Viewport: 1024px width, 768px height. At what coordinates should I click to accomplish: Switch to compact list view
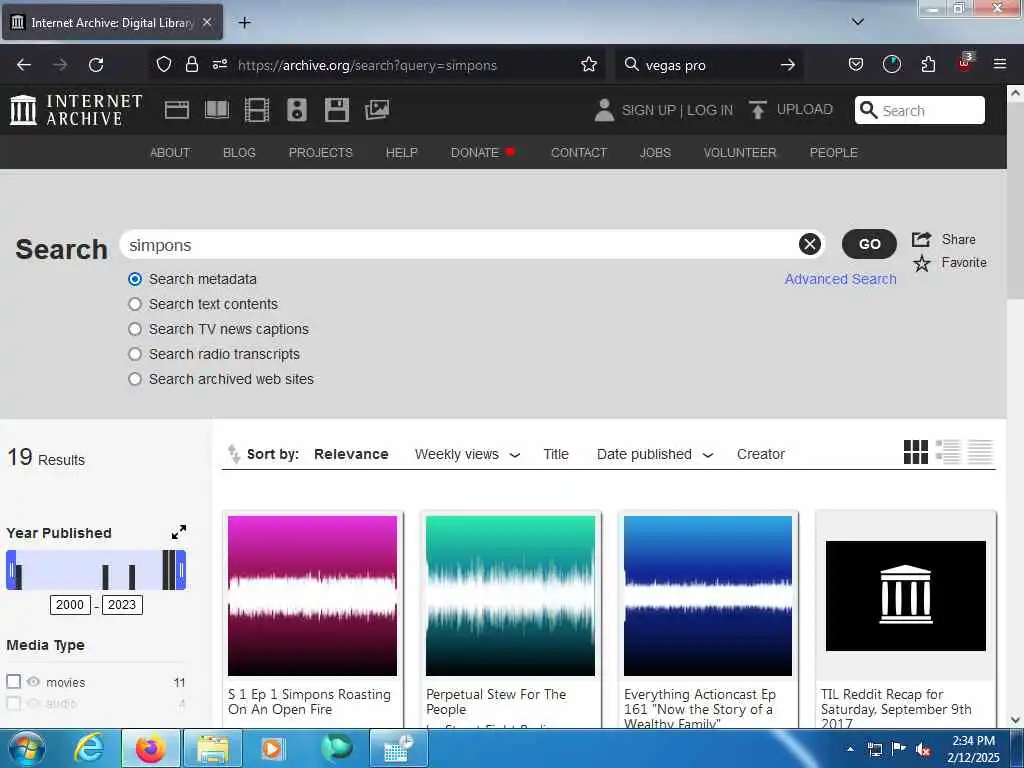(x=980, y=452)
